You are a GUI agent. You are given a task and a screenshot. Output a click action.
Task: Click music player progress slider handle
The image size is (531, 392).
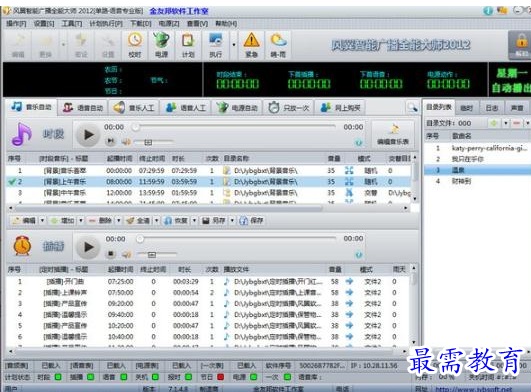click(135, 127)
